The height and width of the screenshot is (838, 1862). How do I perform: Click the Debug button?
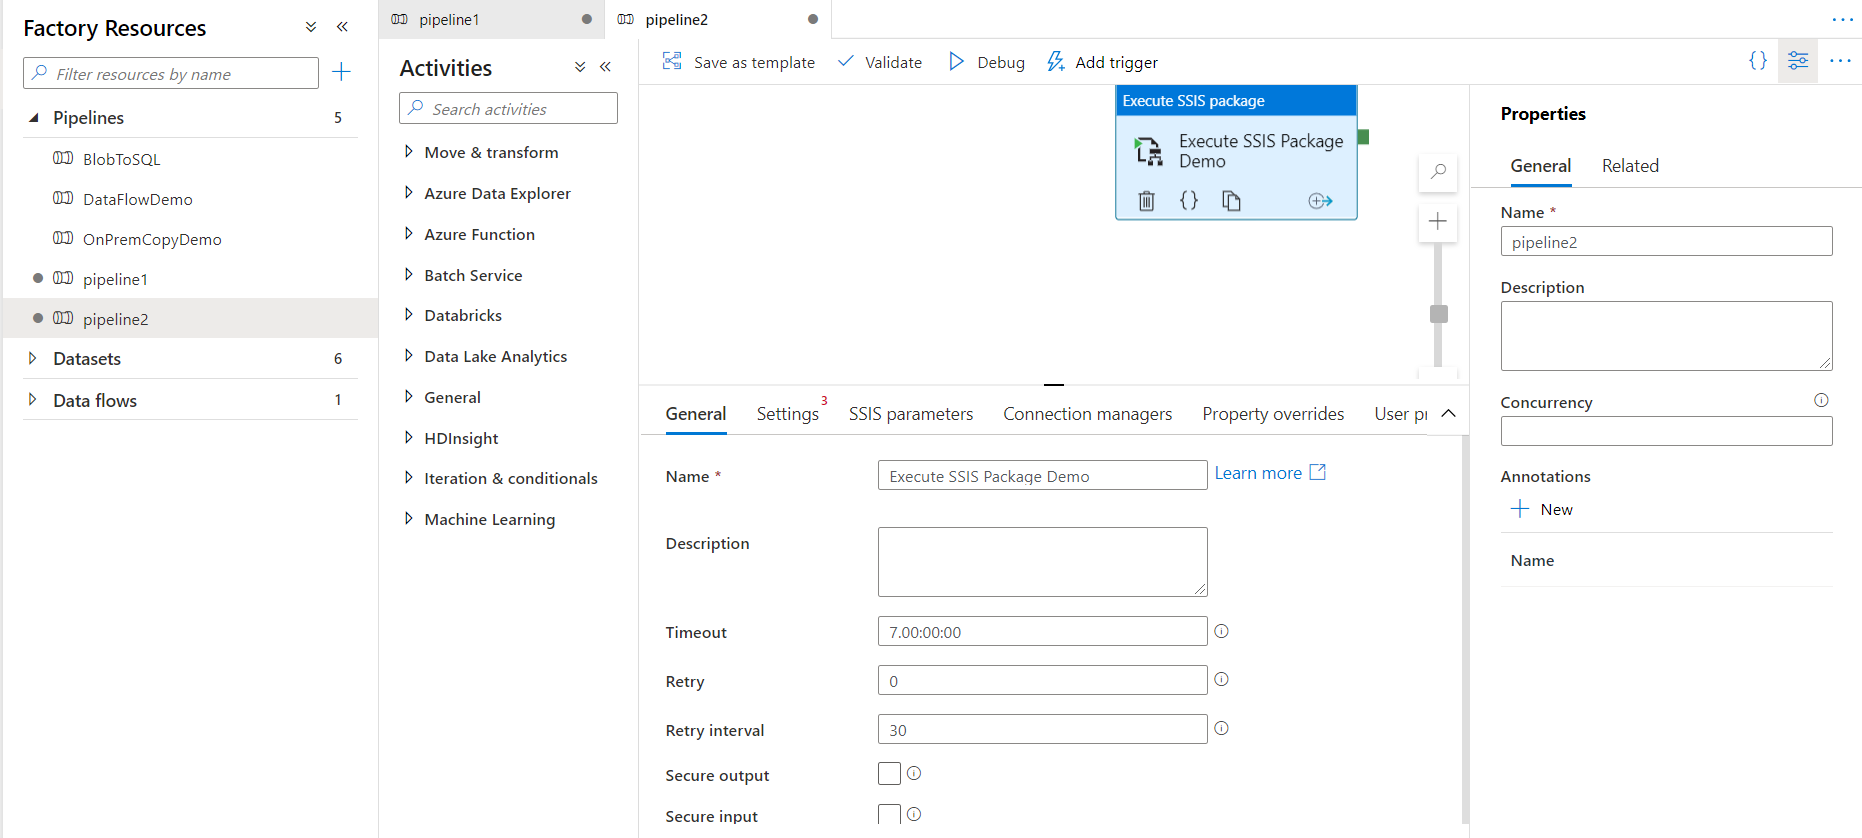point(986,62)
